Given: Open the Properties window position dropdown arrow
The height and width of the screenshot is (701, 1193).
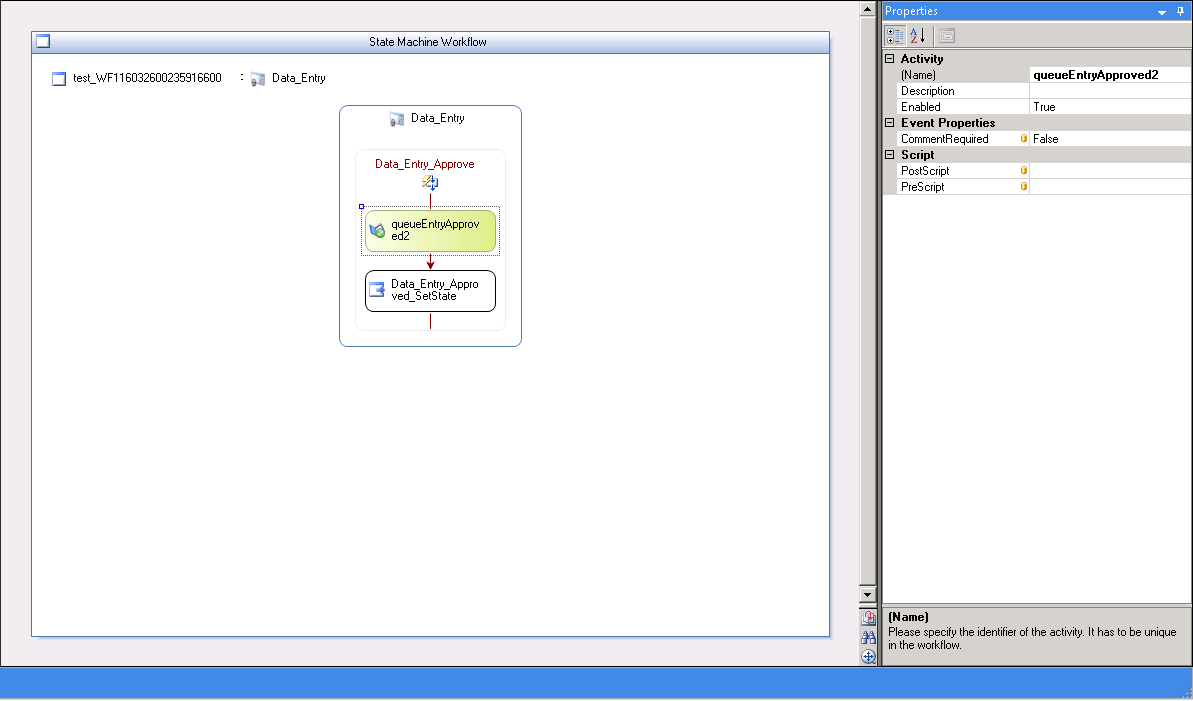Looking at the screenshot, I should pyautogui.click(x=1162, y=11).
